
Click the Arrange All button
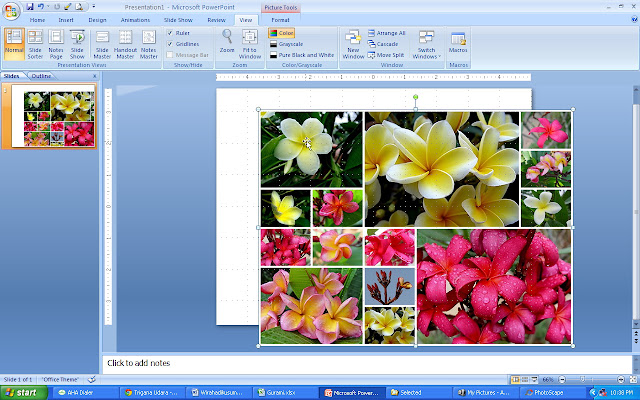click(x=389, y=33)
